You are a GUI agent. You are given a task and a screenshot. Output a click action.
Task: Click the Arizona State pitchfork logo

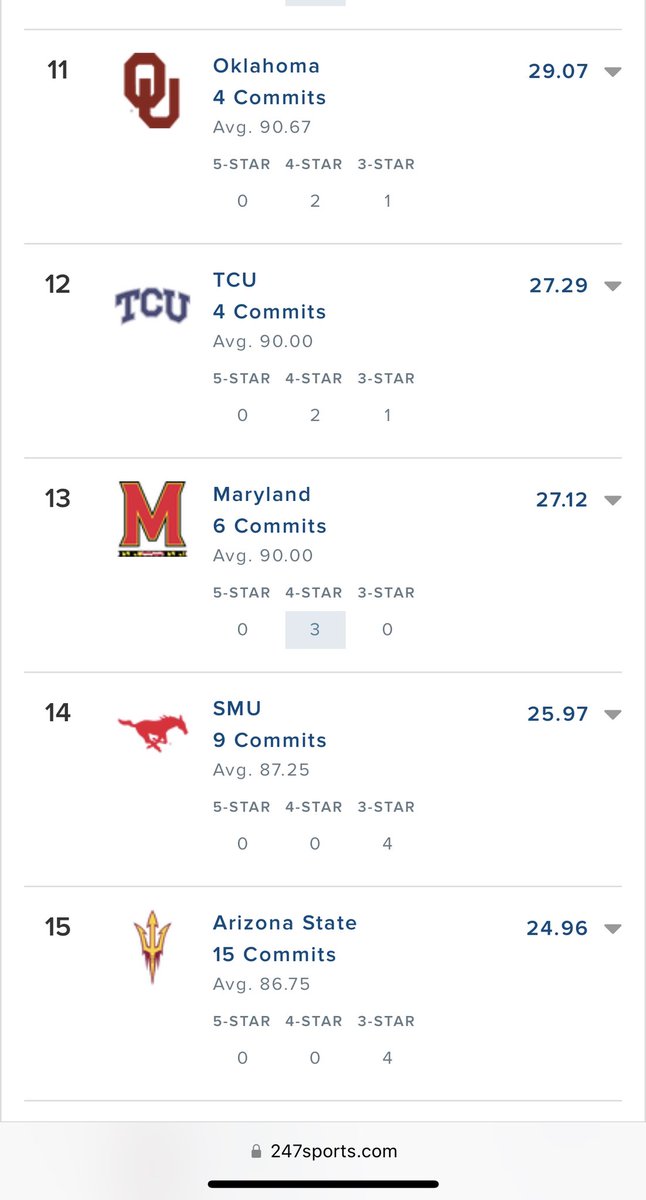[x=152, y=947]
